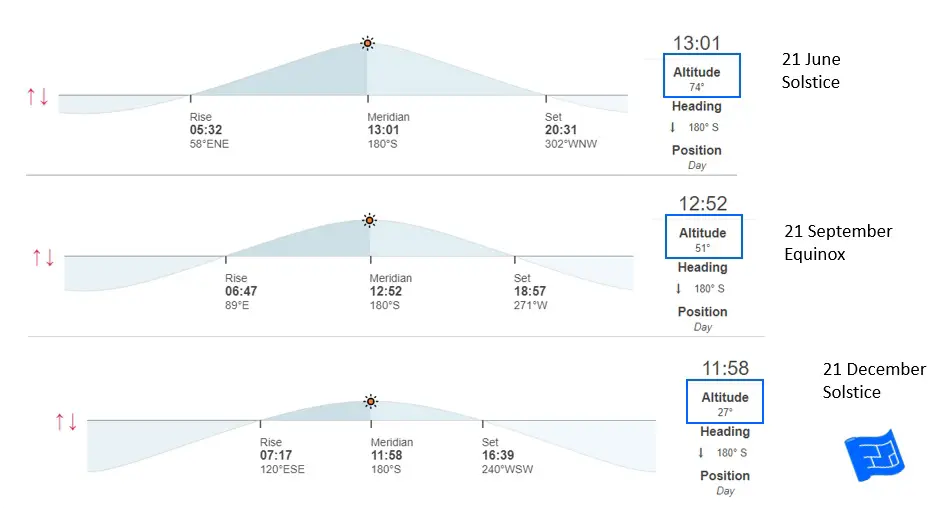Click the Set 20:31 marker label

click(560, 129)
